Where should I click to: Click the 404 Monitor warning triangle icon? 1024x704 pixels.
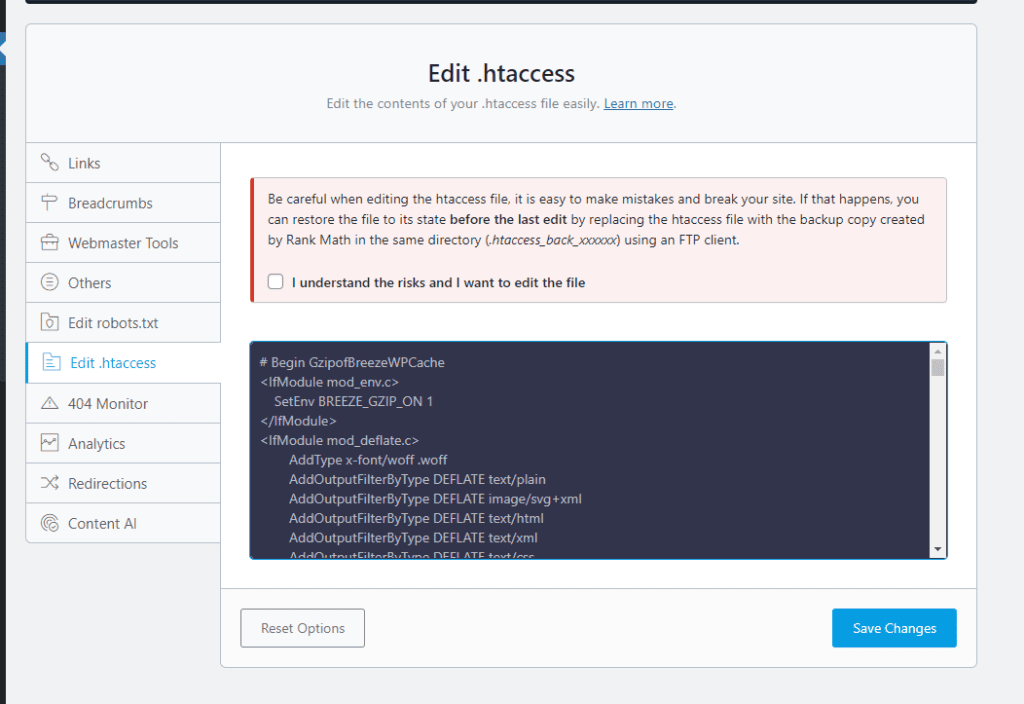[x=50, y=402]
